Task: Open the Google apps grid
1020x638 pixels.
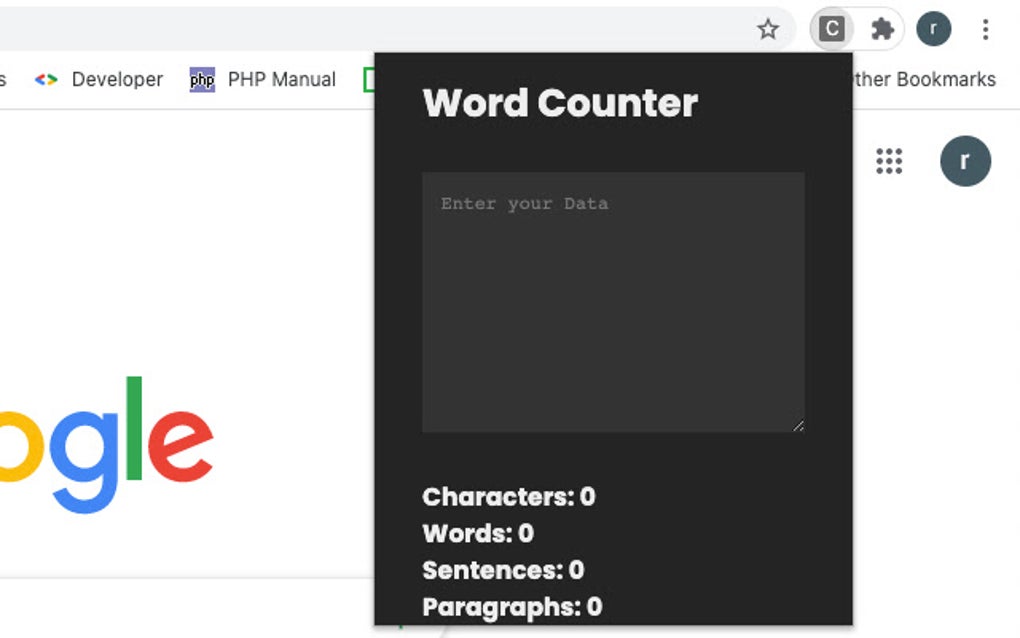Action: coord(889,161)
